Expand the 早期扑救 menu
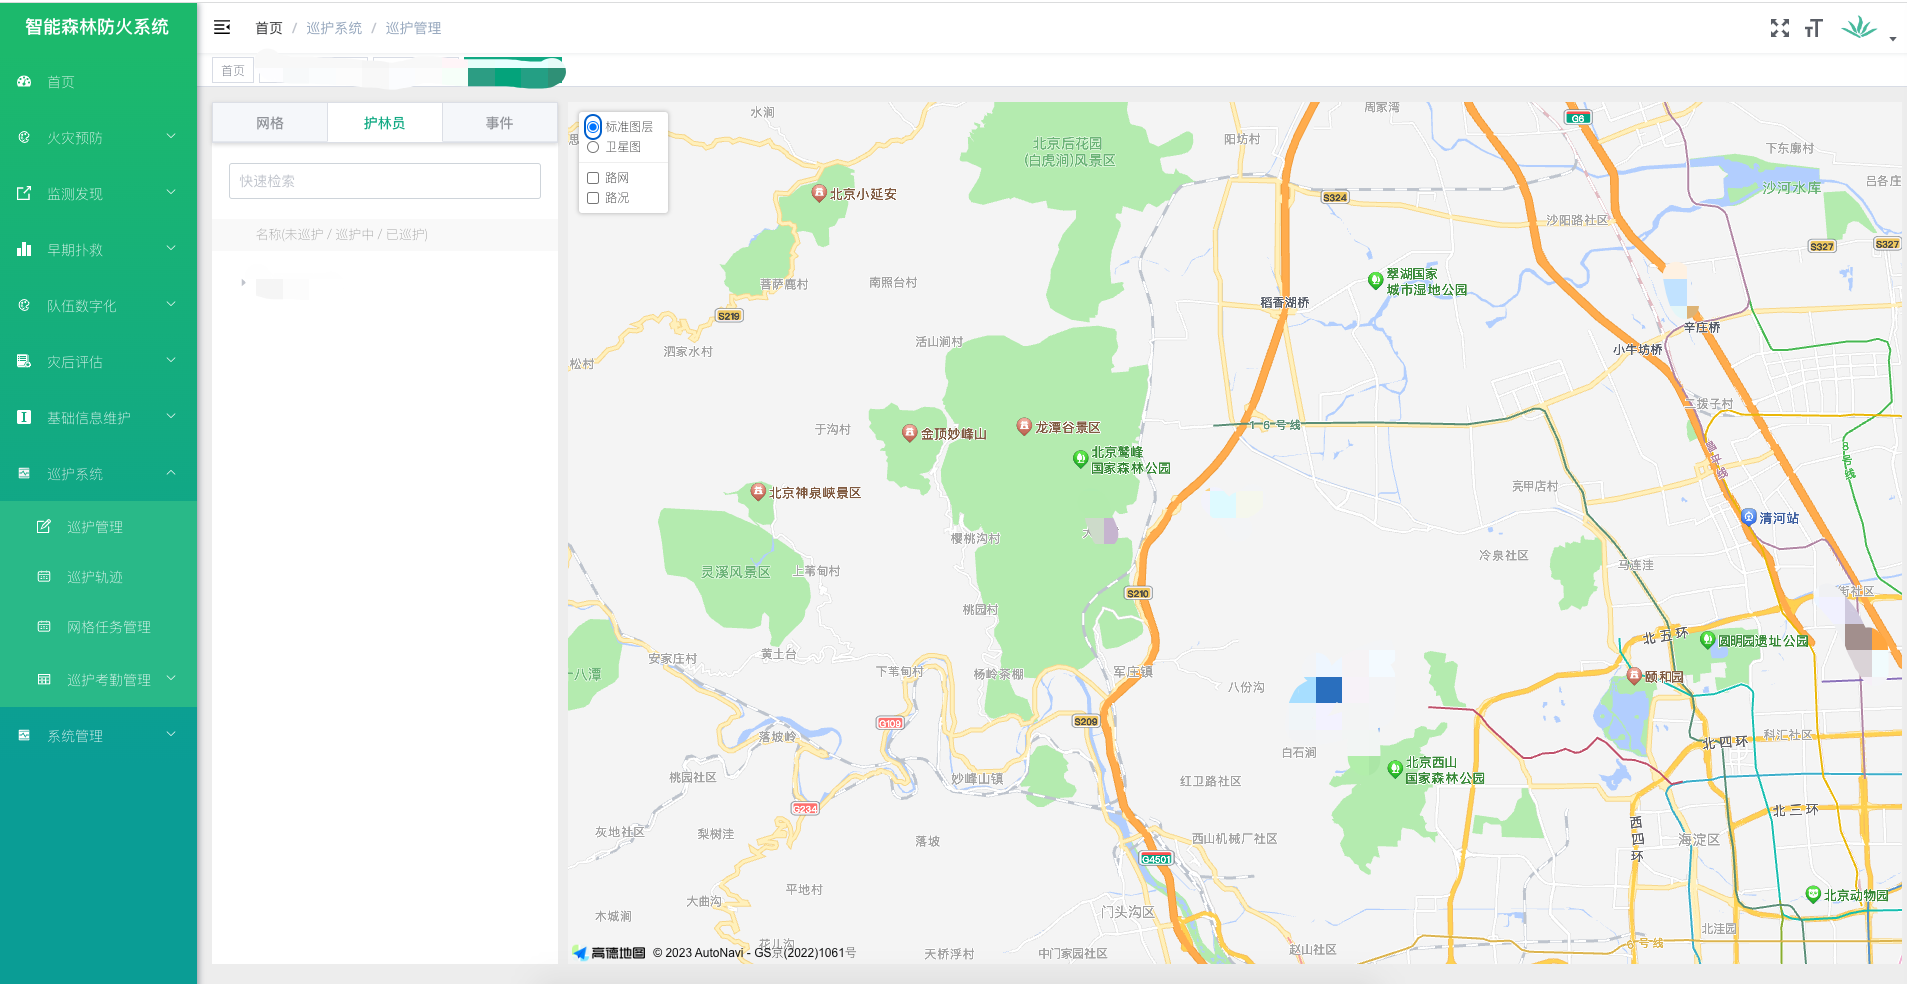Screen dimensions: 1907x984 171,249
